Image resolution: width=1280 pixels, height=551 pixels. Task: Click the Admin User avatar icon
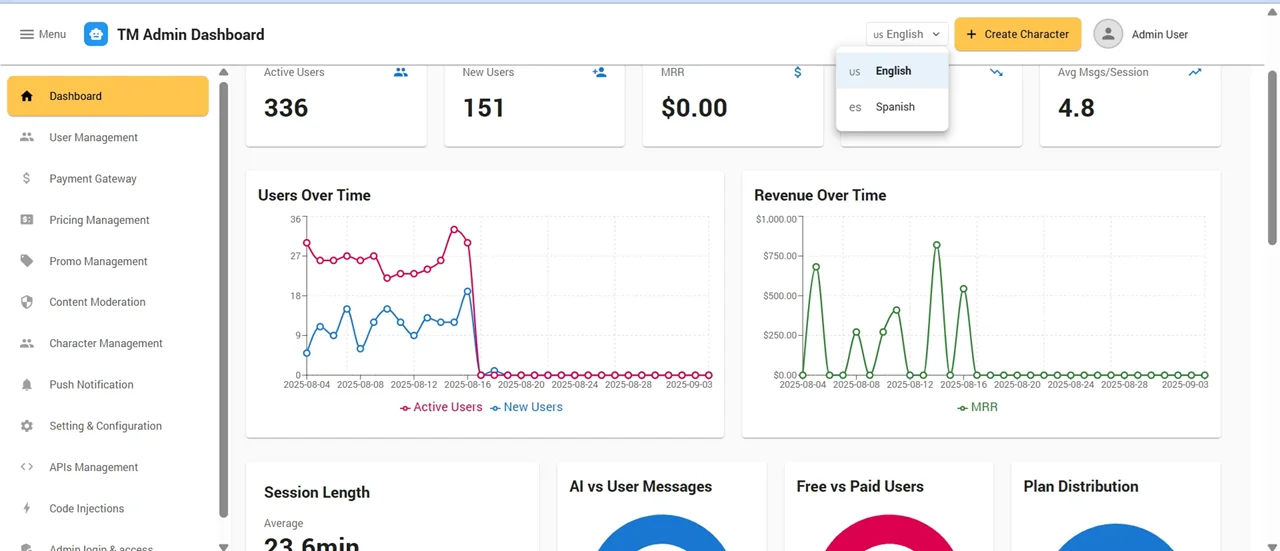click(1108, 34)
